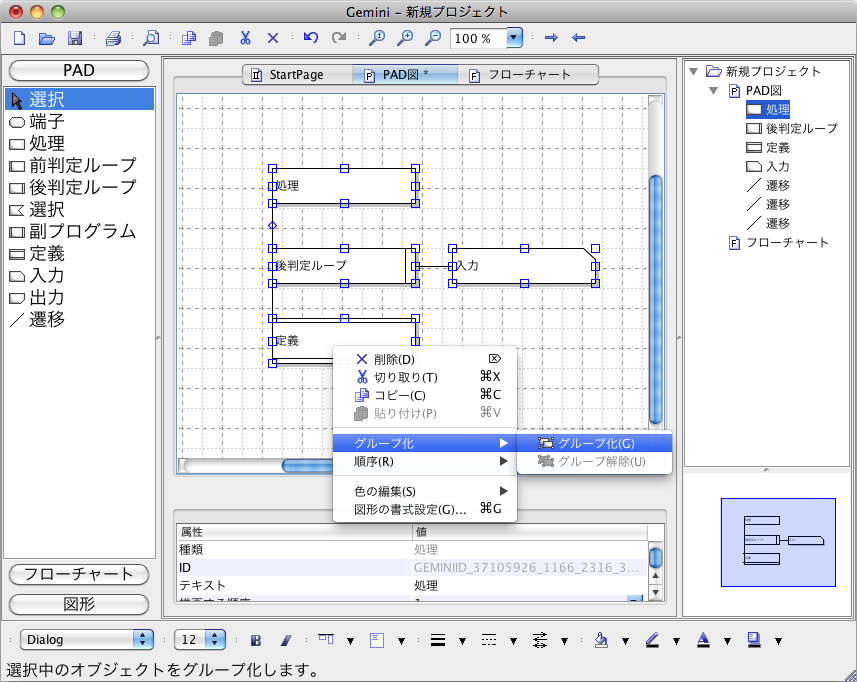
Task: Toggle bold text formatting
Action: 256,640
